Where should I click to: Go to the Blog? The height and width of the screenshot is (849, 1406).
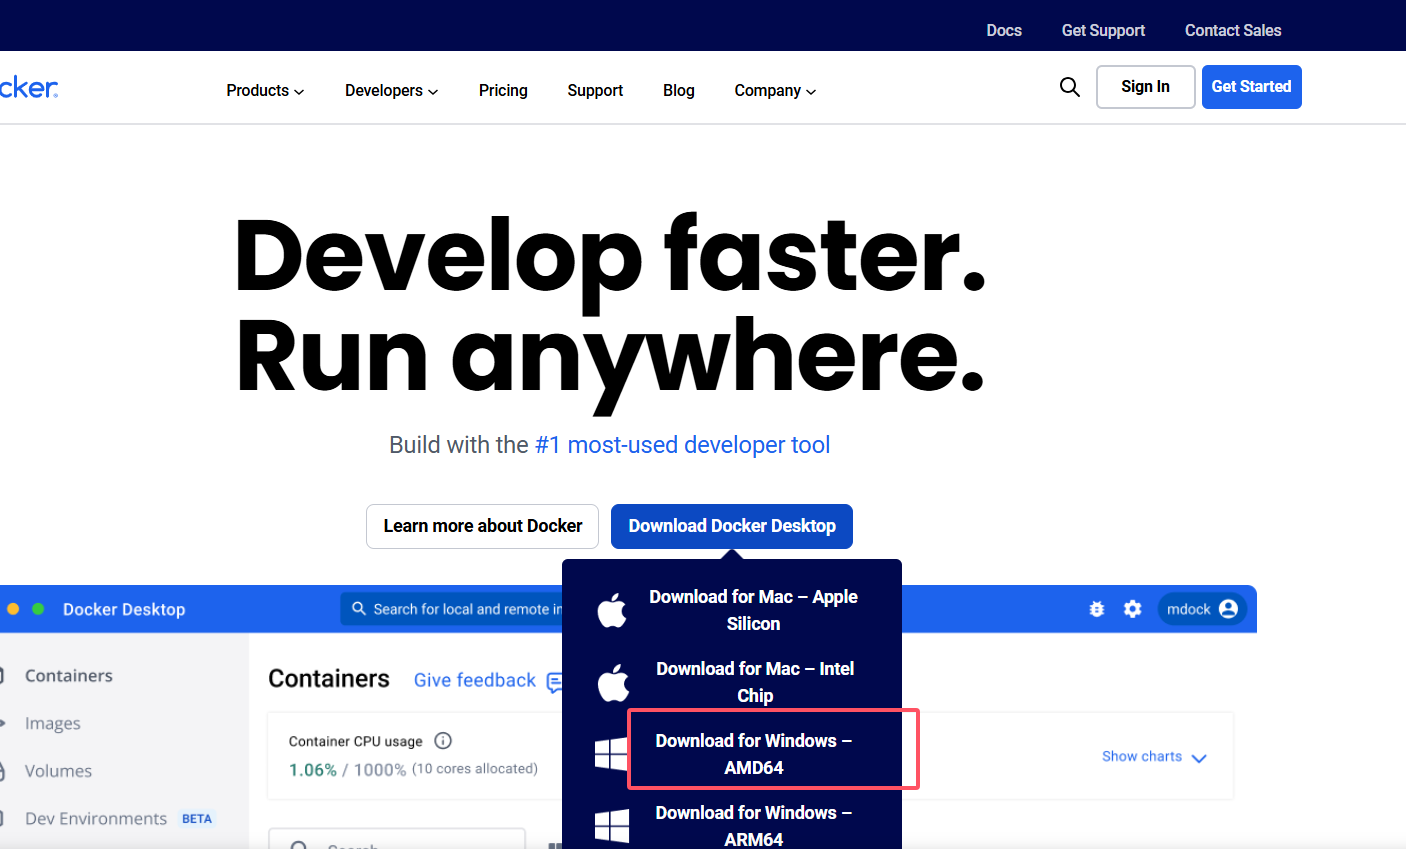pyautogui.click(x=679, y=90)
